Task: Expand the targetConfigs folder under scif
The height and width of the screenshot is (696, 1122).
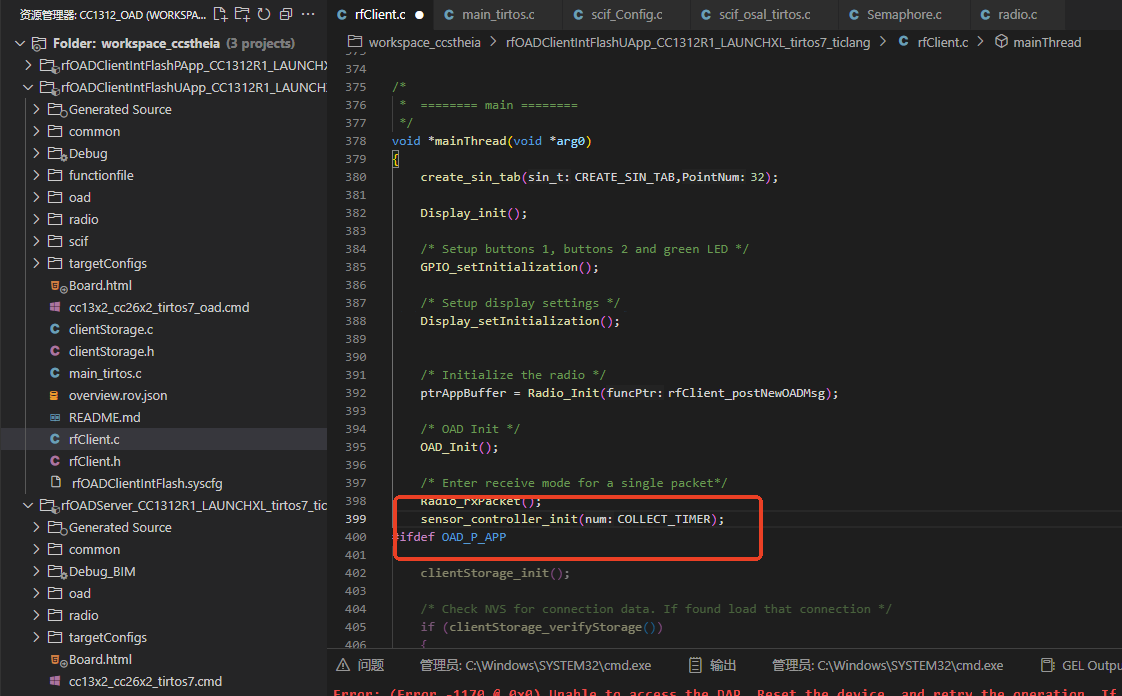Action: [x=107, y=264]
